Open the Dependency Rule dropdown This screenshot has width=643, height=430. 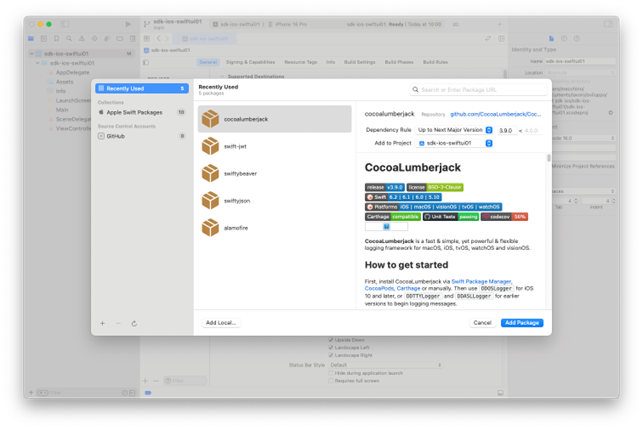[454, 130]
